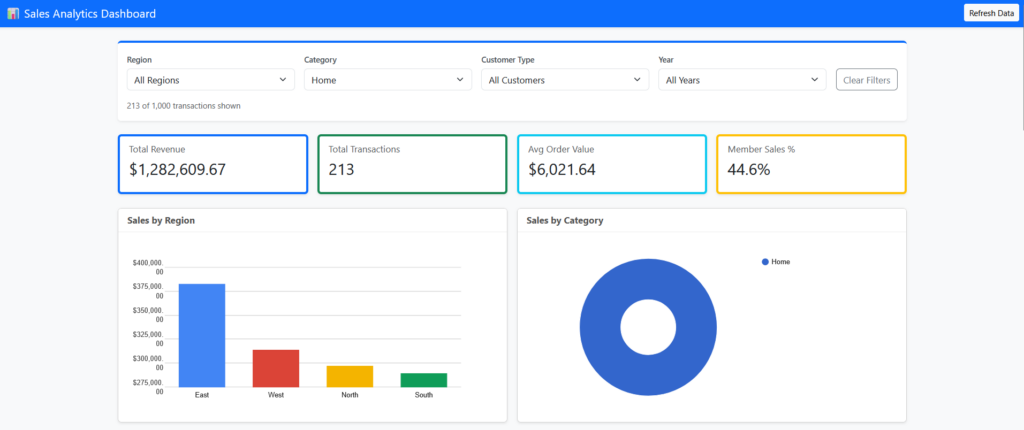The height and width of the screenshot is (430, 1024).
Task: Click the yellow North bar in chart
Action: tap(349, 376)
